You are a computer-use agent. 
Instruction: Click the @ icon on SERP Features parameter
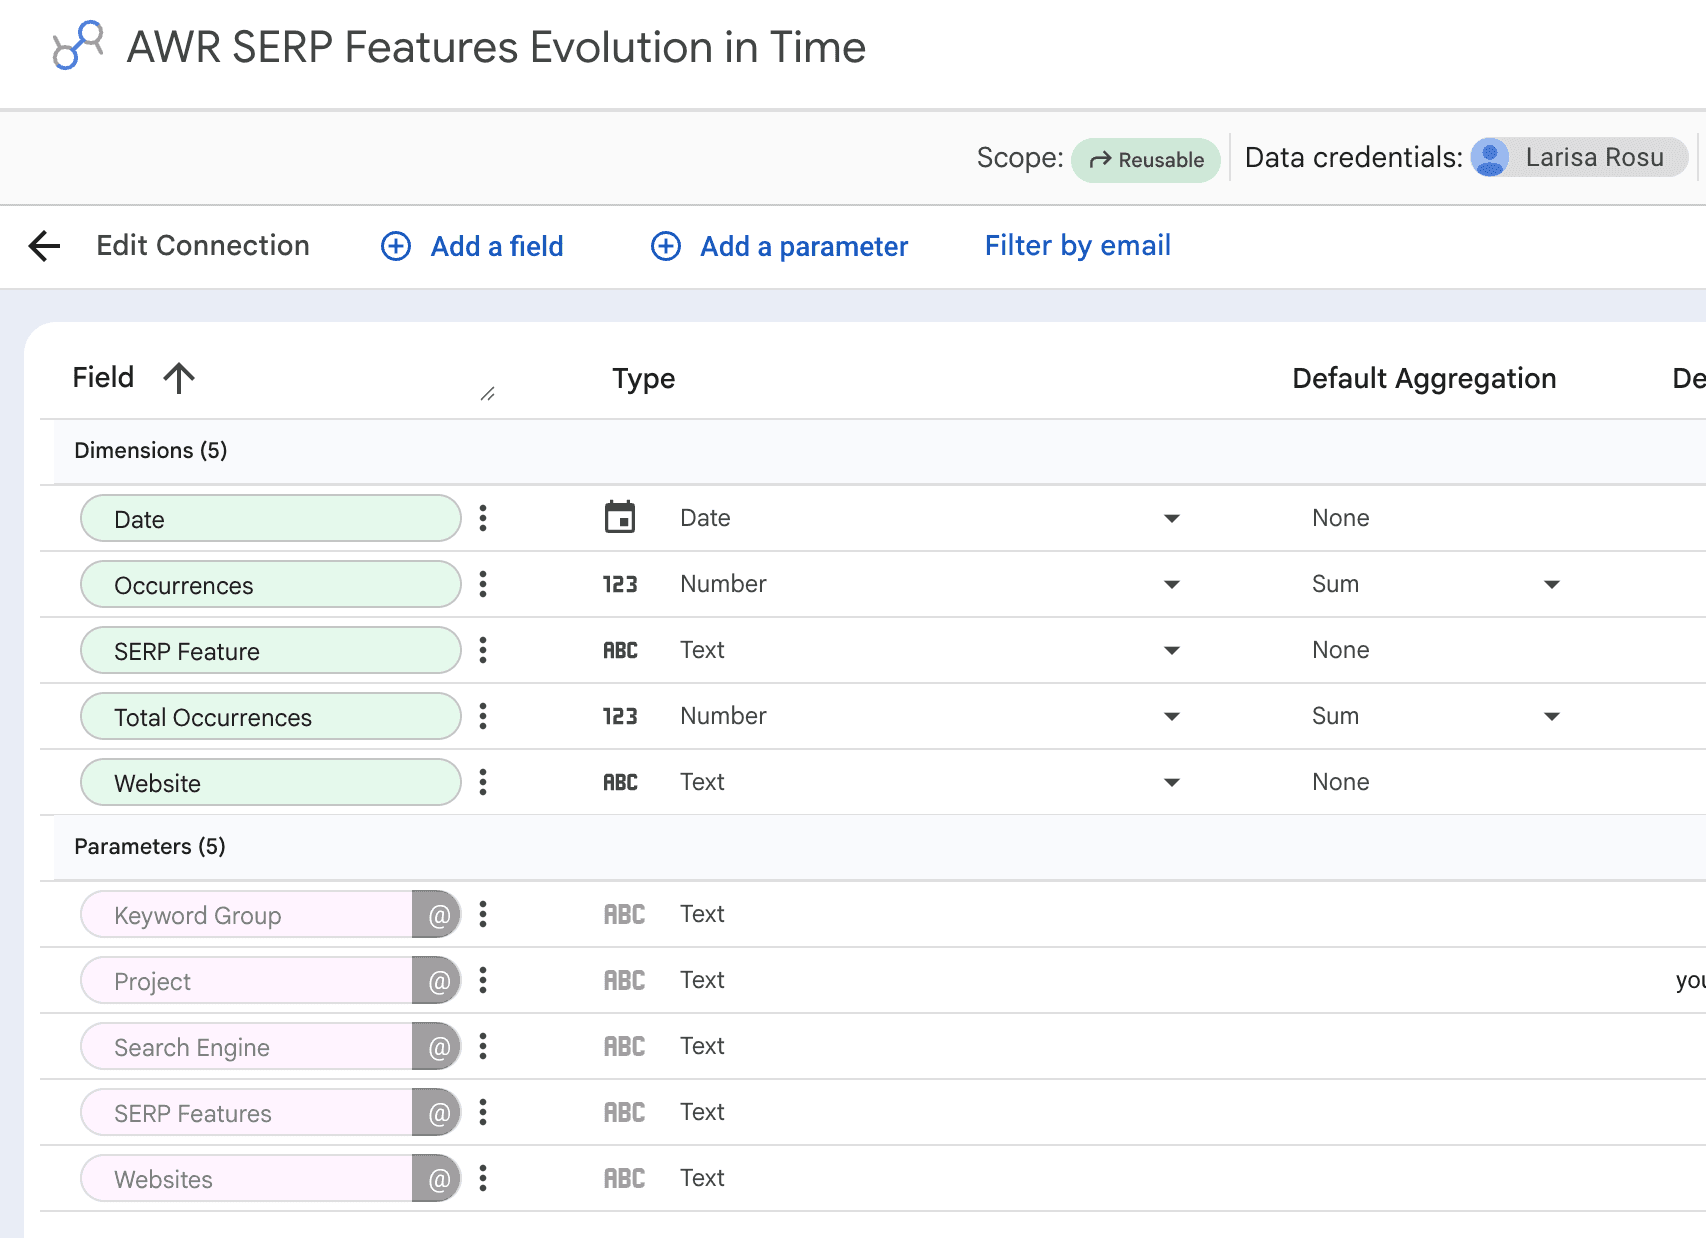point(437,1113)
